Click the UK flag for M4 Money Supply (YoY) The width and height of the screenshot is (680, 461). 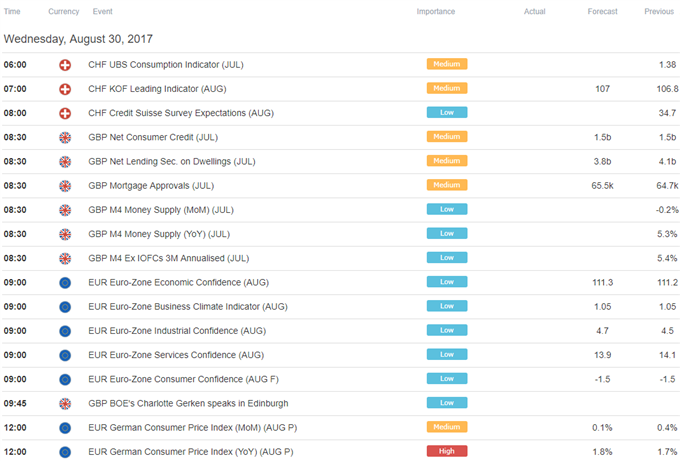pos(65,235)
